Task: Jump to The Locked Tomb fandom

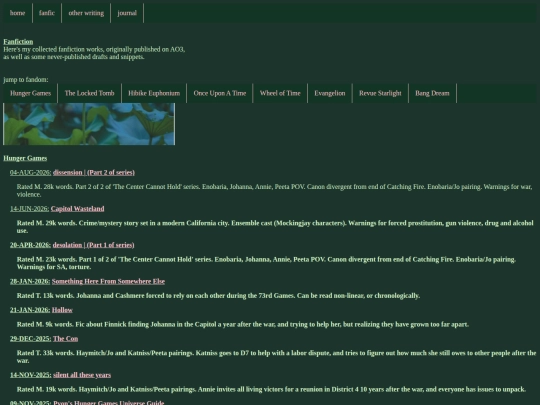Action: click(x=90, y=93)
